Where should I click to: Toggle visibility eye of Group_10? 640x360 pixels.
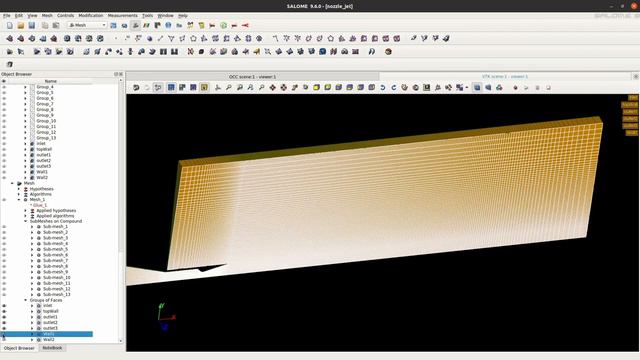pyautogui.click(x=4, y=121)
